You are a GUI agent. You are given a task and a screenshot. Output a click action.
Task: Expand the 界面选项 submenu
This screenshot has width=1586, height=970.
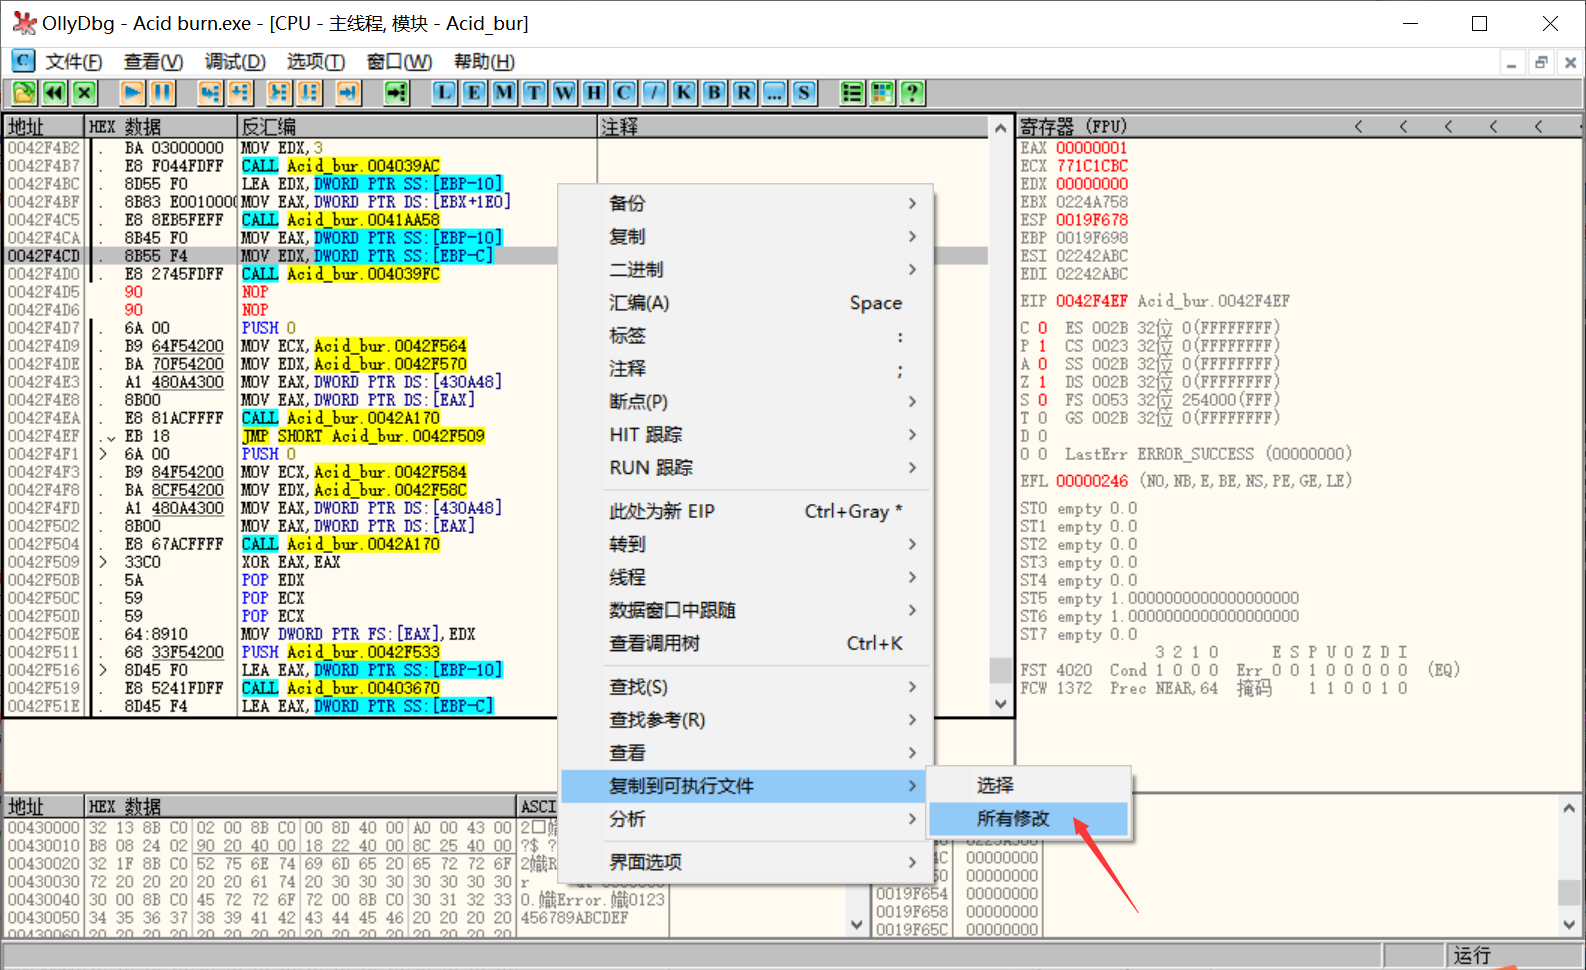(x=746, y=862)
